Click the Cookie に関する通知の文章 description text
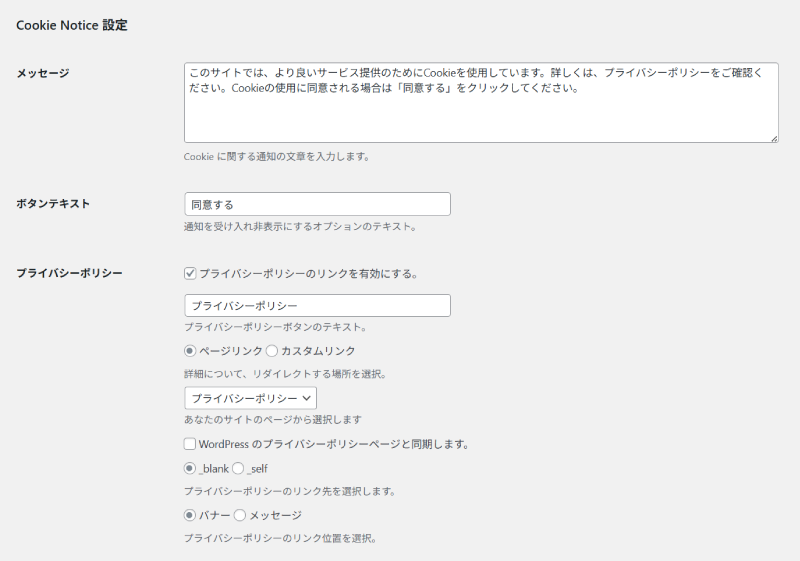The height and width of the screenshot is (561, 800). click(277, 157)
